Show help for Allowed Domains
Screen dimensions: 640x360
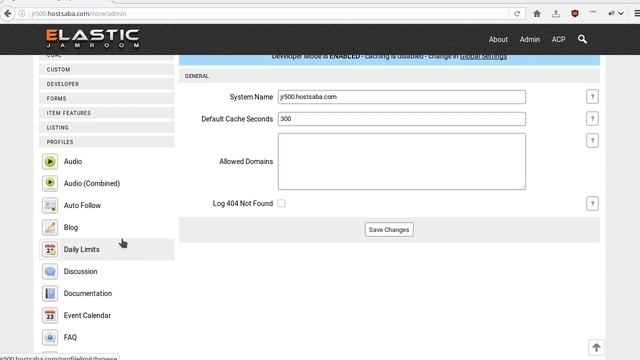(x=592, y=141)
